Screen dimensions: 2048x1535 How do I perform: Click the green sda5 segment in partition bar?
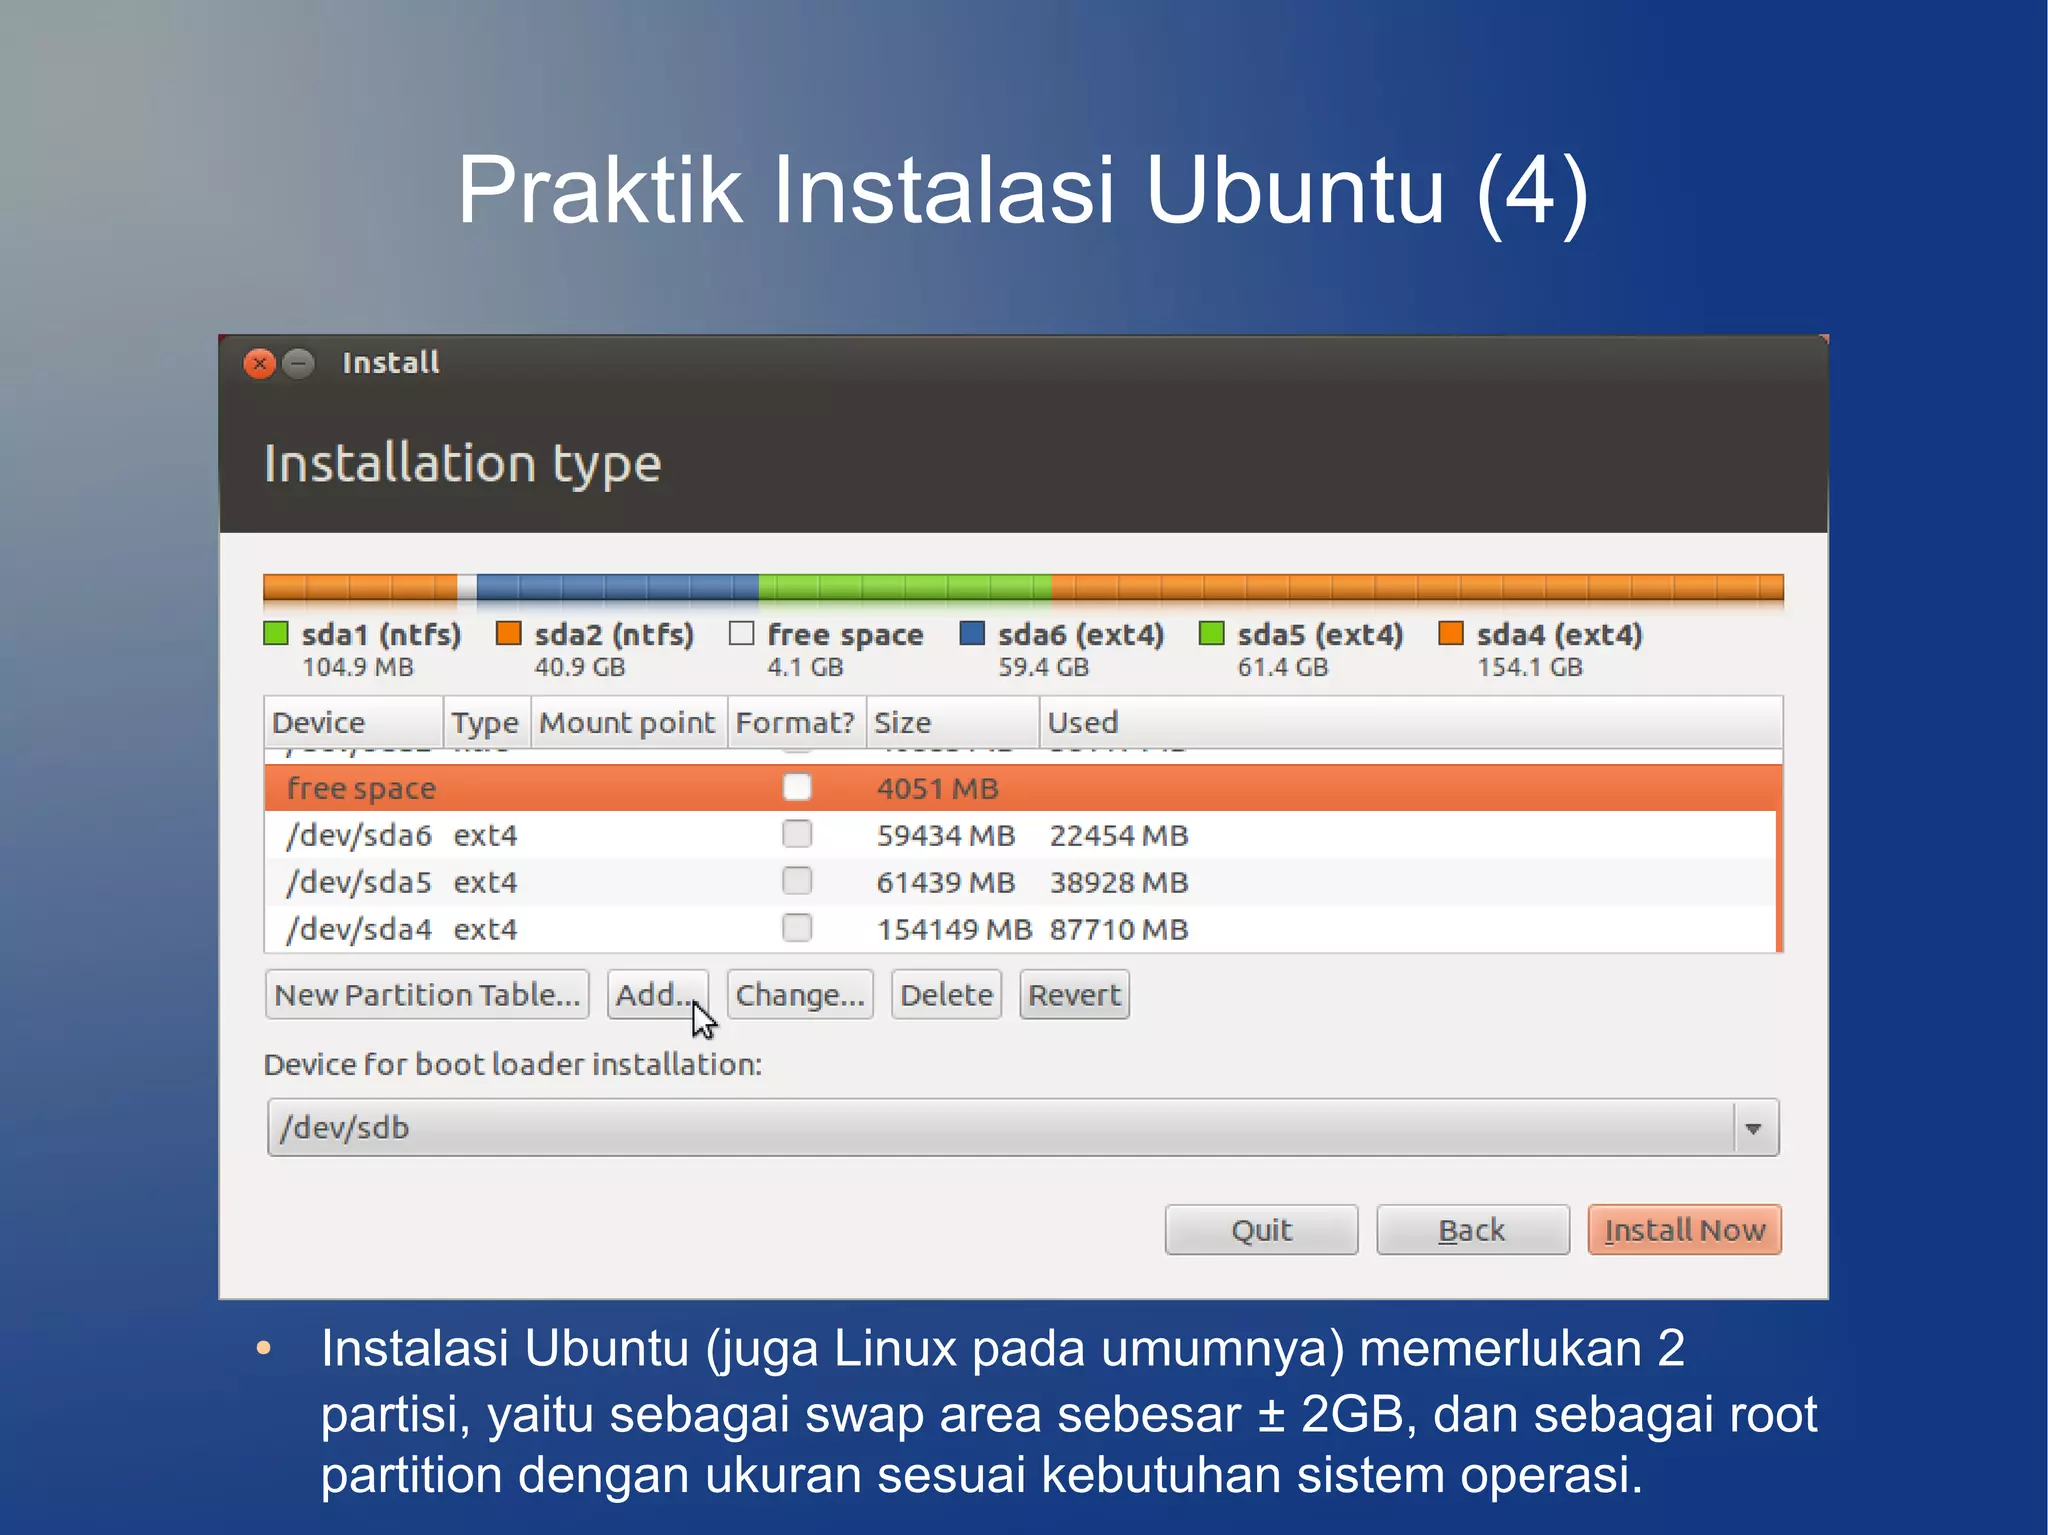905,587
